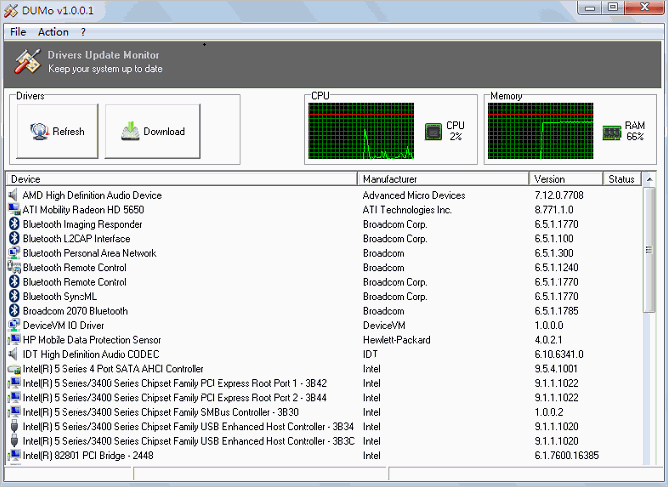Click Bluetooth icon of Bluetooth Remote Control version 6.5.1.1770
This screenshot has width=668, height=487.
tap(14, 282)
